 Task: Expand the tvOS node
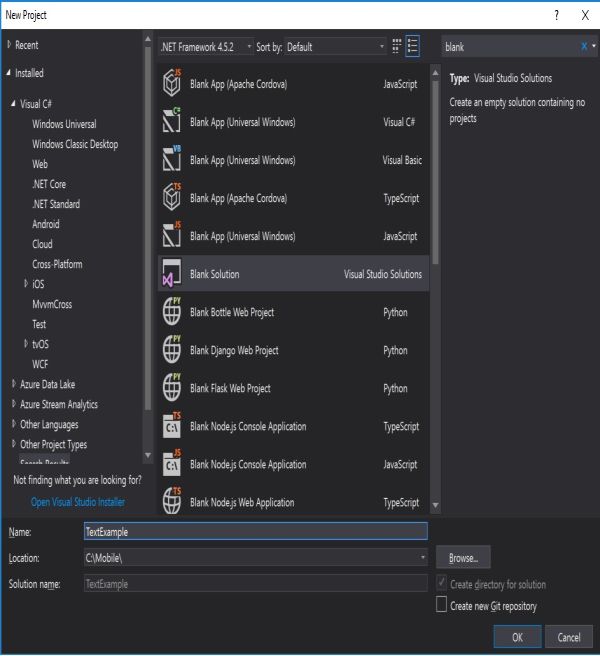(26, 344)
